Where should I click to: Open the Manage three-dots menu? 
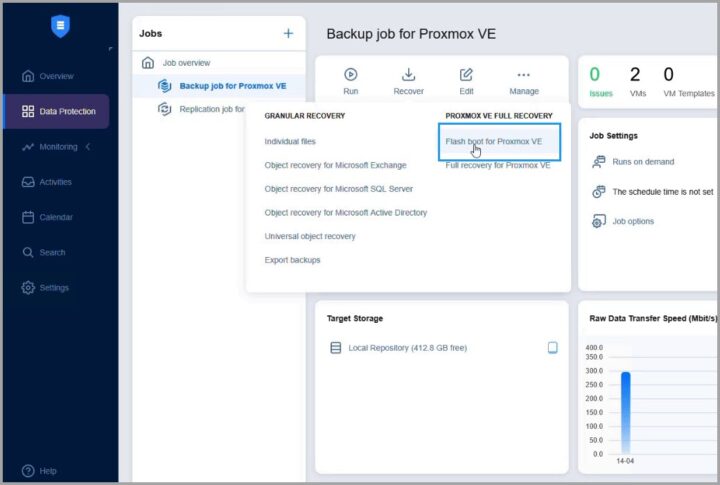[523, 75]
